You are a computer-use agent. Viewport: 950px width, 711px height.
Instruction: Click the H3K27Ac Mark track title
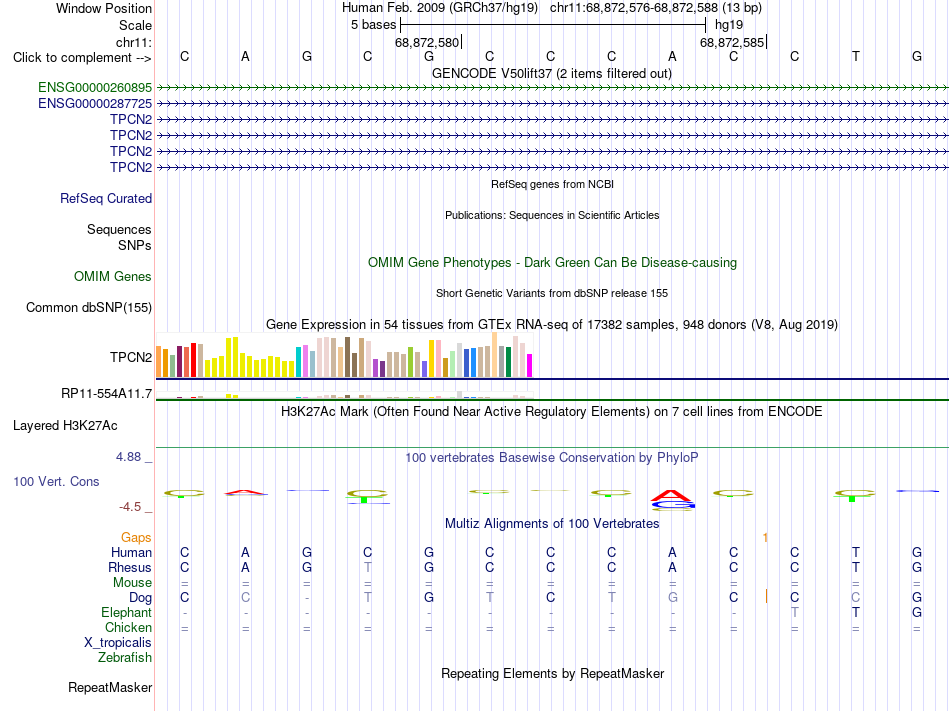pos(552,412)
